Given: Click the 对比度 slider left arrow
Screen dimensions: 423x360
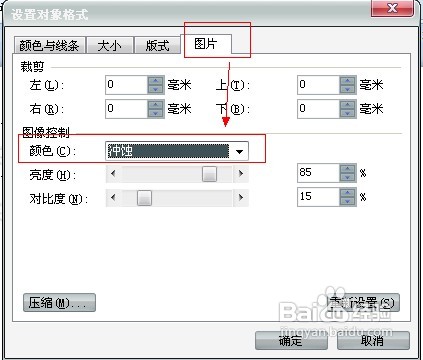Looking at the screenshot, I should pyautogui.click(x=113, y=198).
